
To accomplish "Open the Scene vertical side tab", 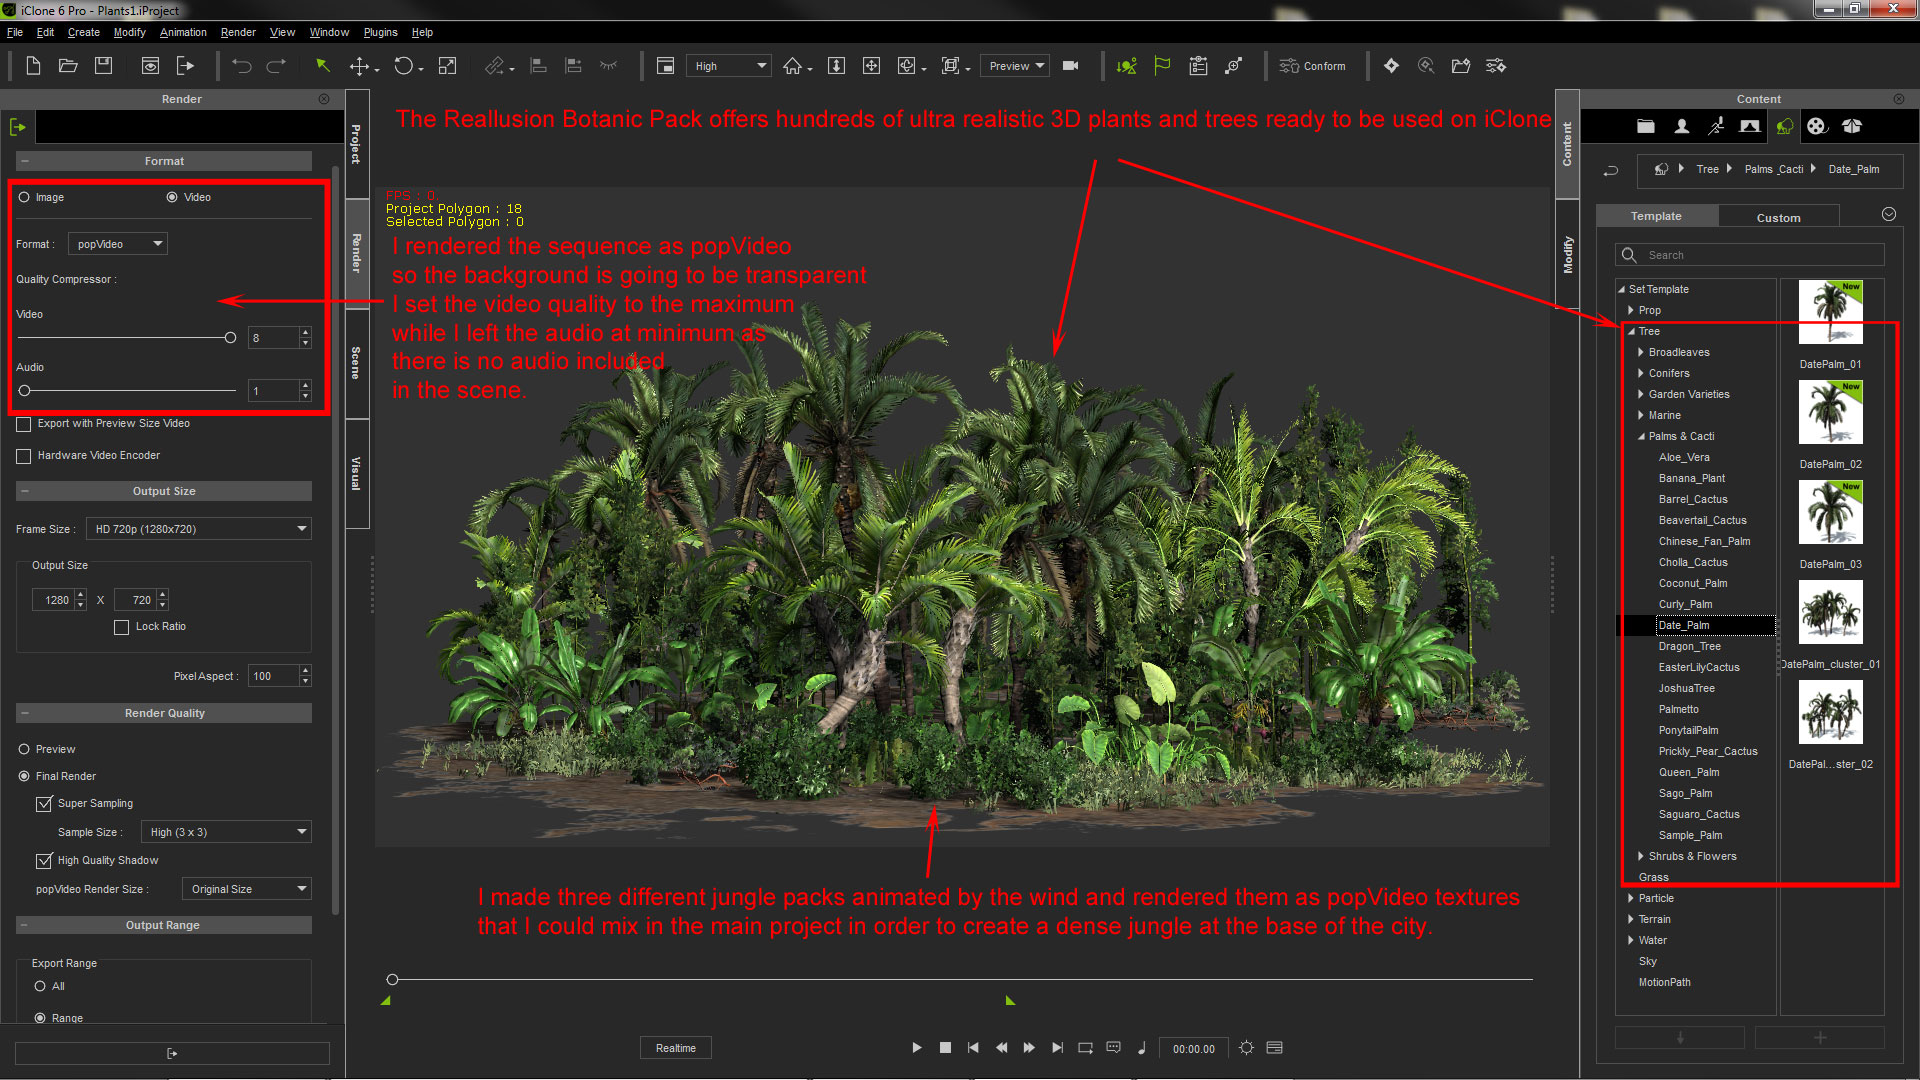I will click(x=356, y=363).
